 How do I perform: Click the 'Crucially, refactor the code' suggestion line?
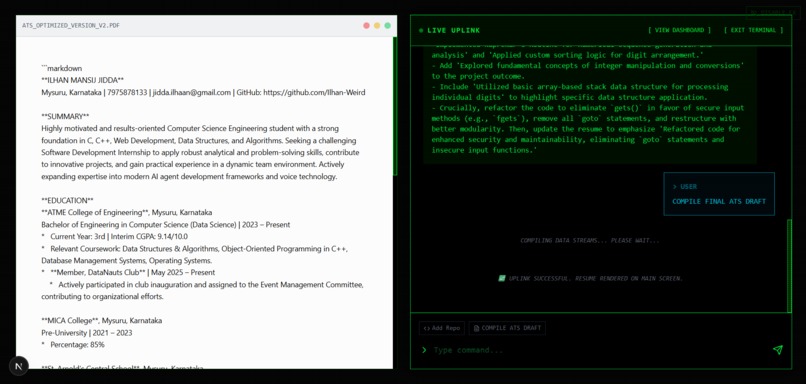[588, 129]
